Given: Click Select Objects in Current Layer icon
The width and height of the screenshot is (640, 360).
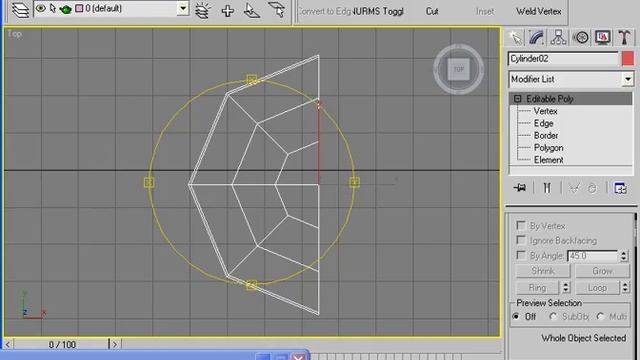Looking at the screenshot, I should tap(252, 11).
